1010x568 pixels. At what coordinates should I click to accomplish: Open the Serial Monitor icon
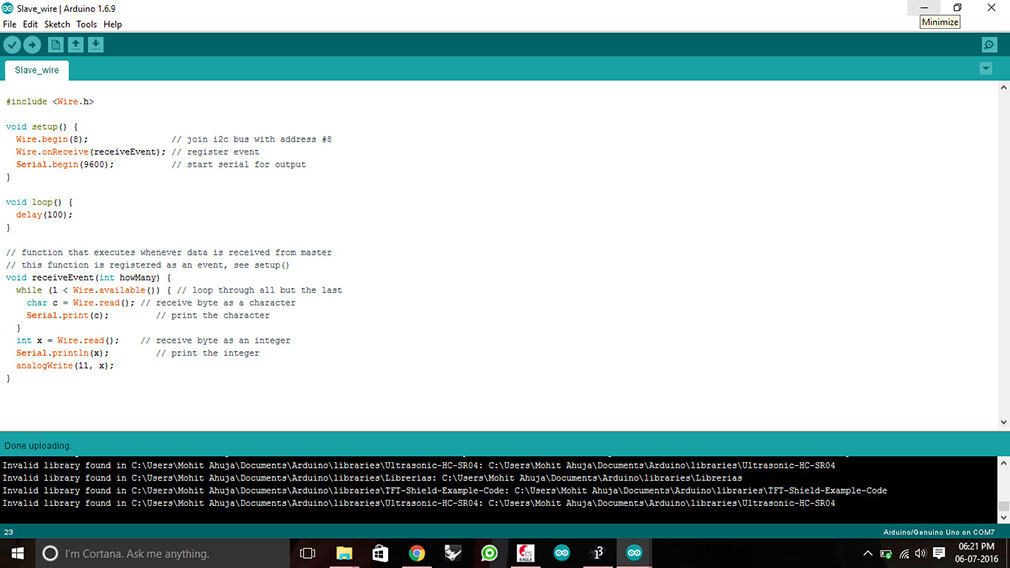click(x=989, y=44)
